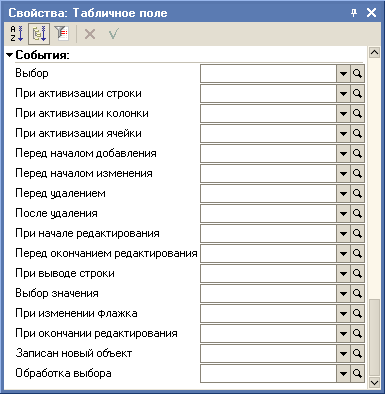Image resolution: width=385 pixels, height=394 pixels.
Task: Open dropdown for Обработка выбора
Action: [x=343, y=374]
